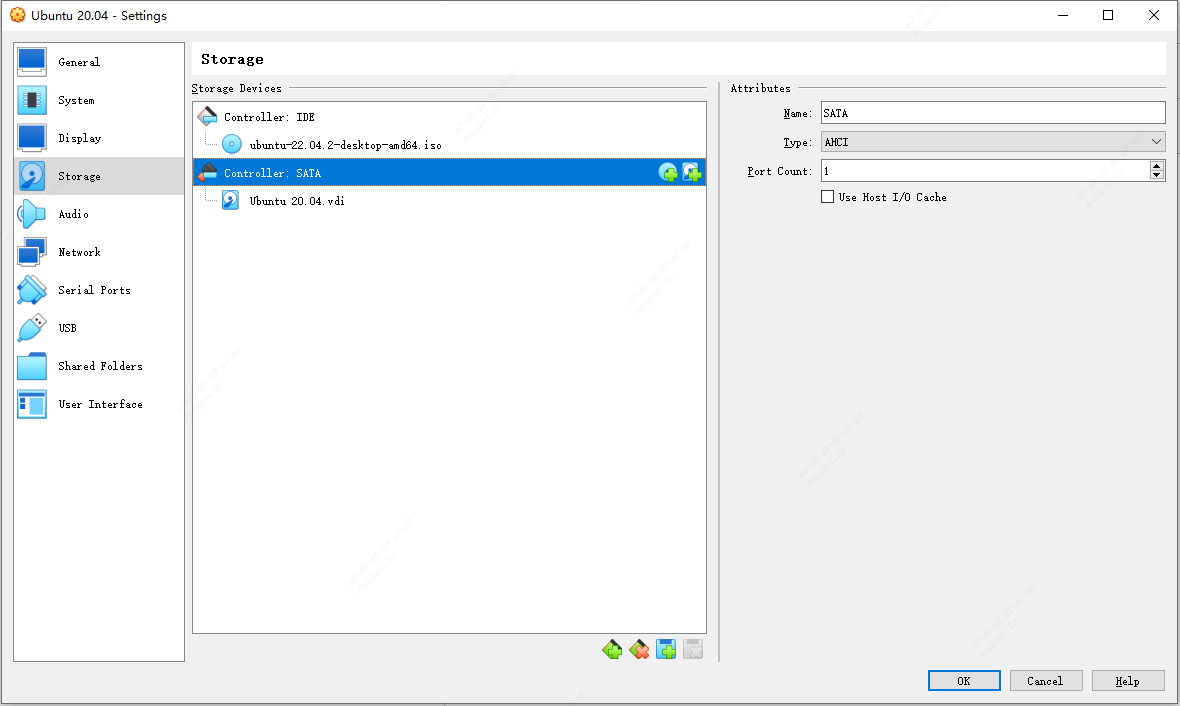Click the Port Count input field
1180x706 pixels.
pyautogui.click(x=985, y=171)
